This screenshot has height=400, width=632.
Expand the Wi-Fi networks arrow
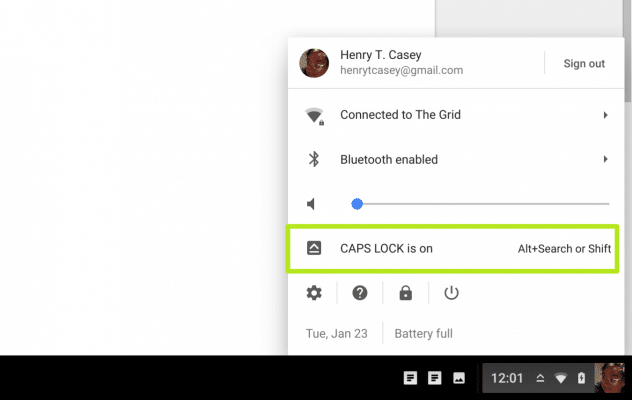605,115
